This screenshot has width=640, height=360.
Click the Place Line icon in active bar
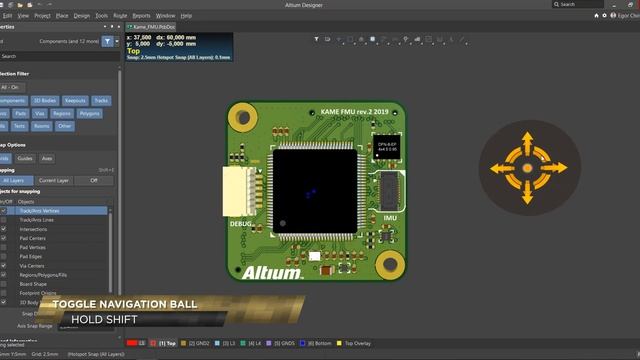(x=462, y=39)
